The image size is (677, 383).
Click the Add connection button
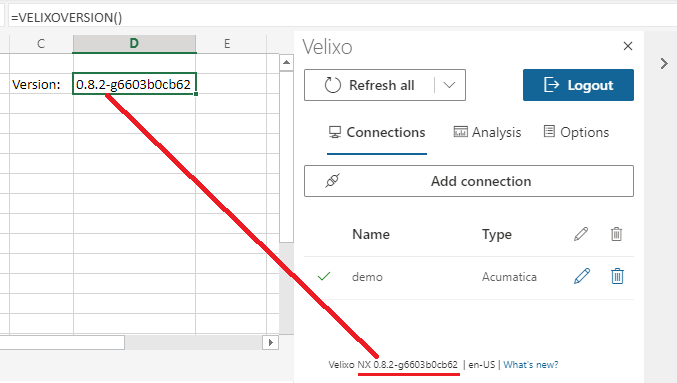(x=469, y=181)
